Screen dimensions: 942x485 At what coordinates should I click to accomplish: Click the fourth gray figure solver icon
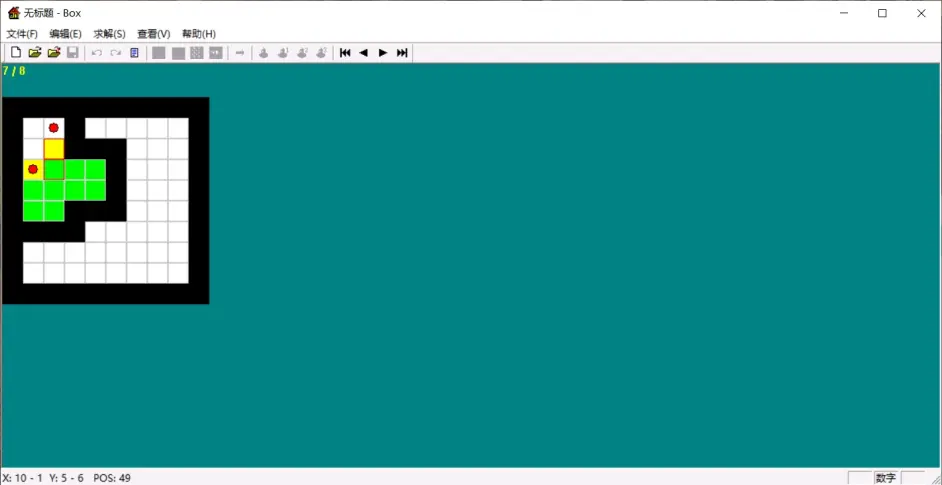(x=321, y=53)
